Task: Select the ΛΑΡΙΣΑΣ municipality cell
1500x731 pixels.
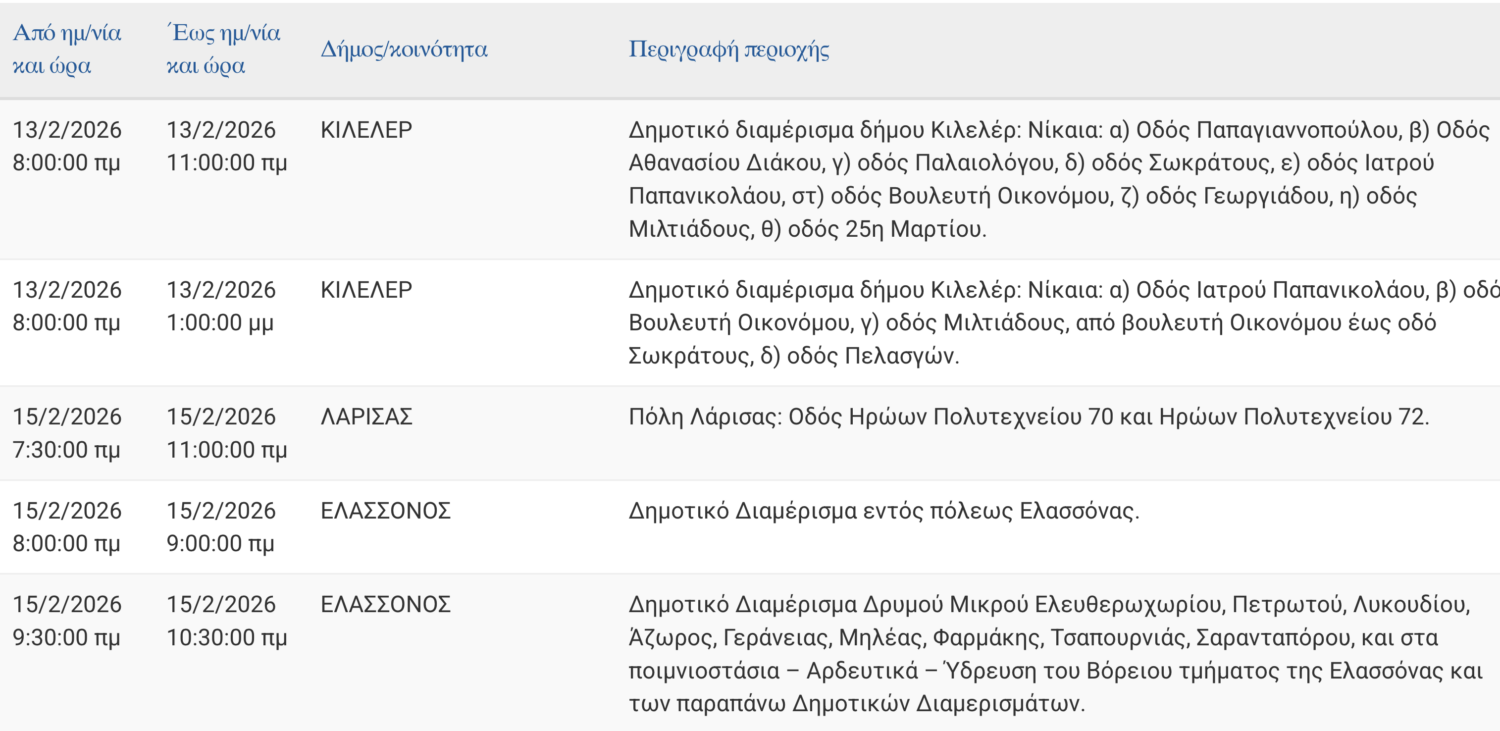Action: point(367,417)
